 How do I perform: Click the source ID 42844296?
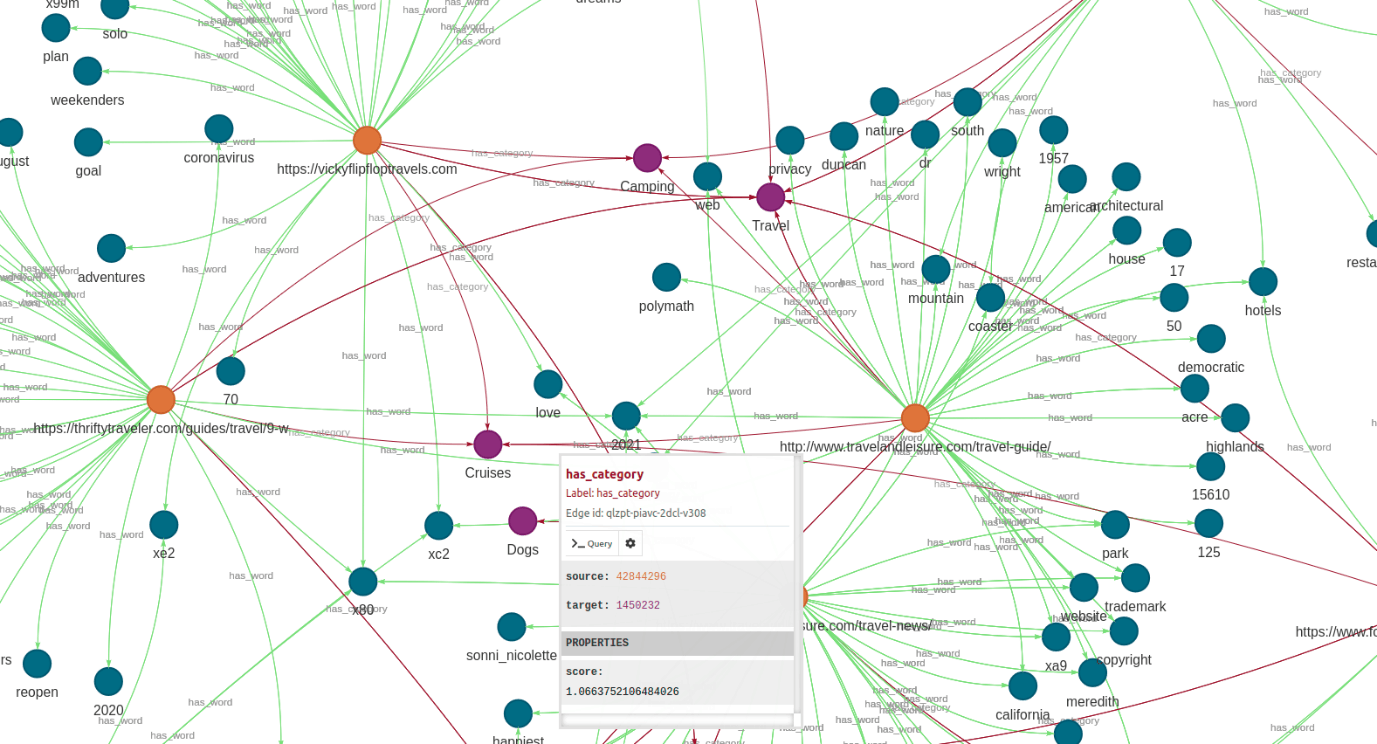click(640, 577)
